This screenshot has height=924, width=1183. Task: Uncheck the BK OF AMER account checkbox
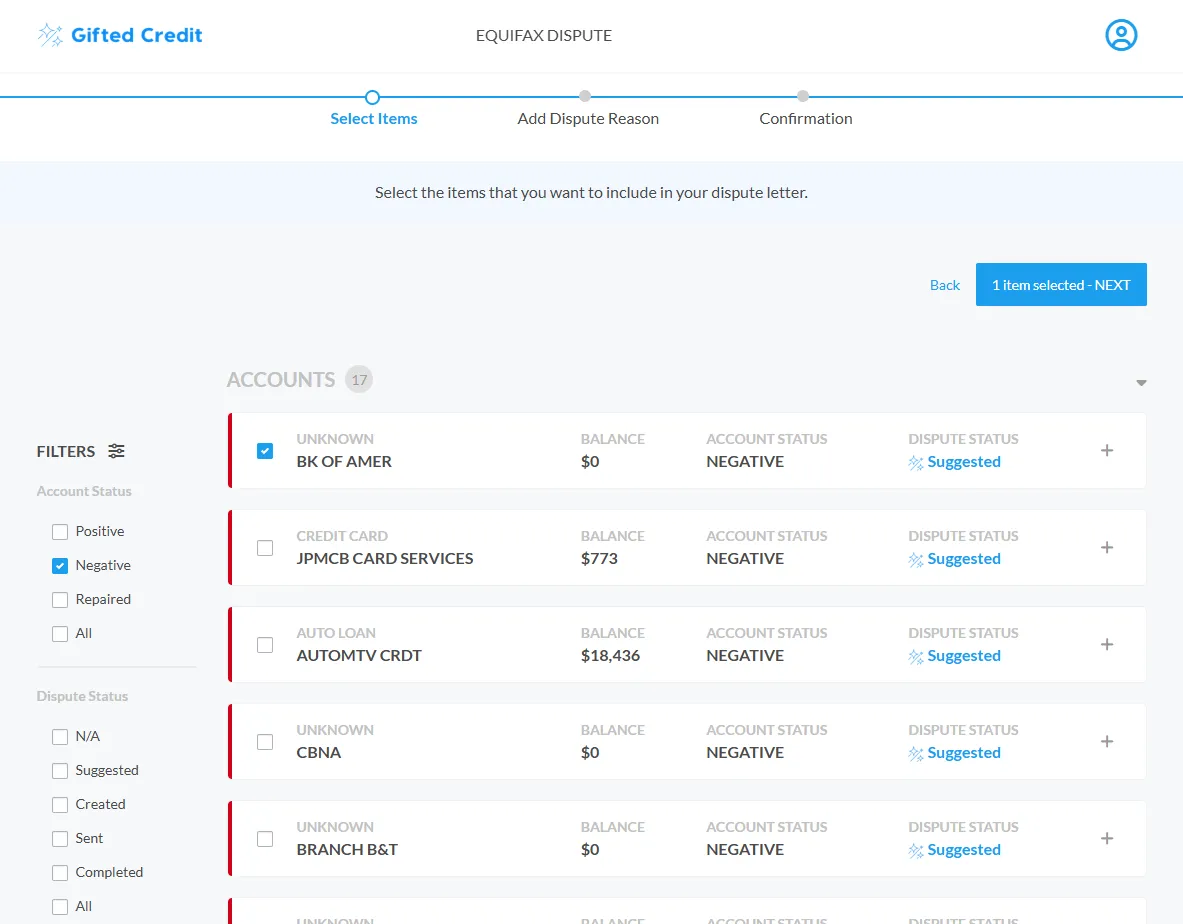click(265, 451)
